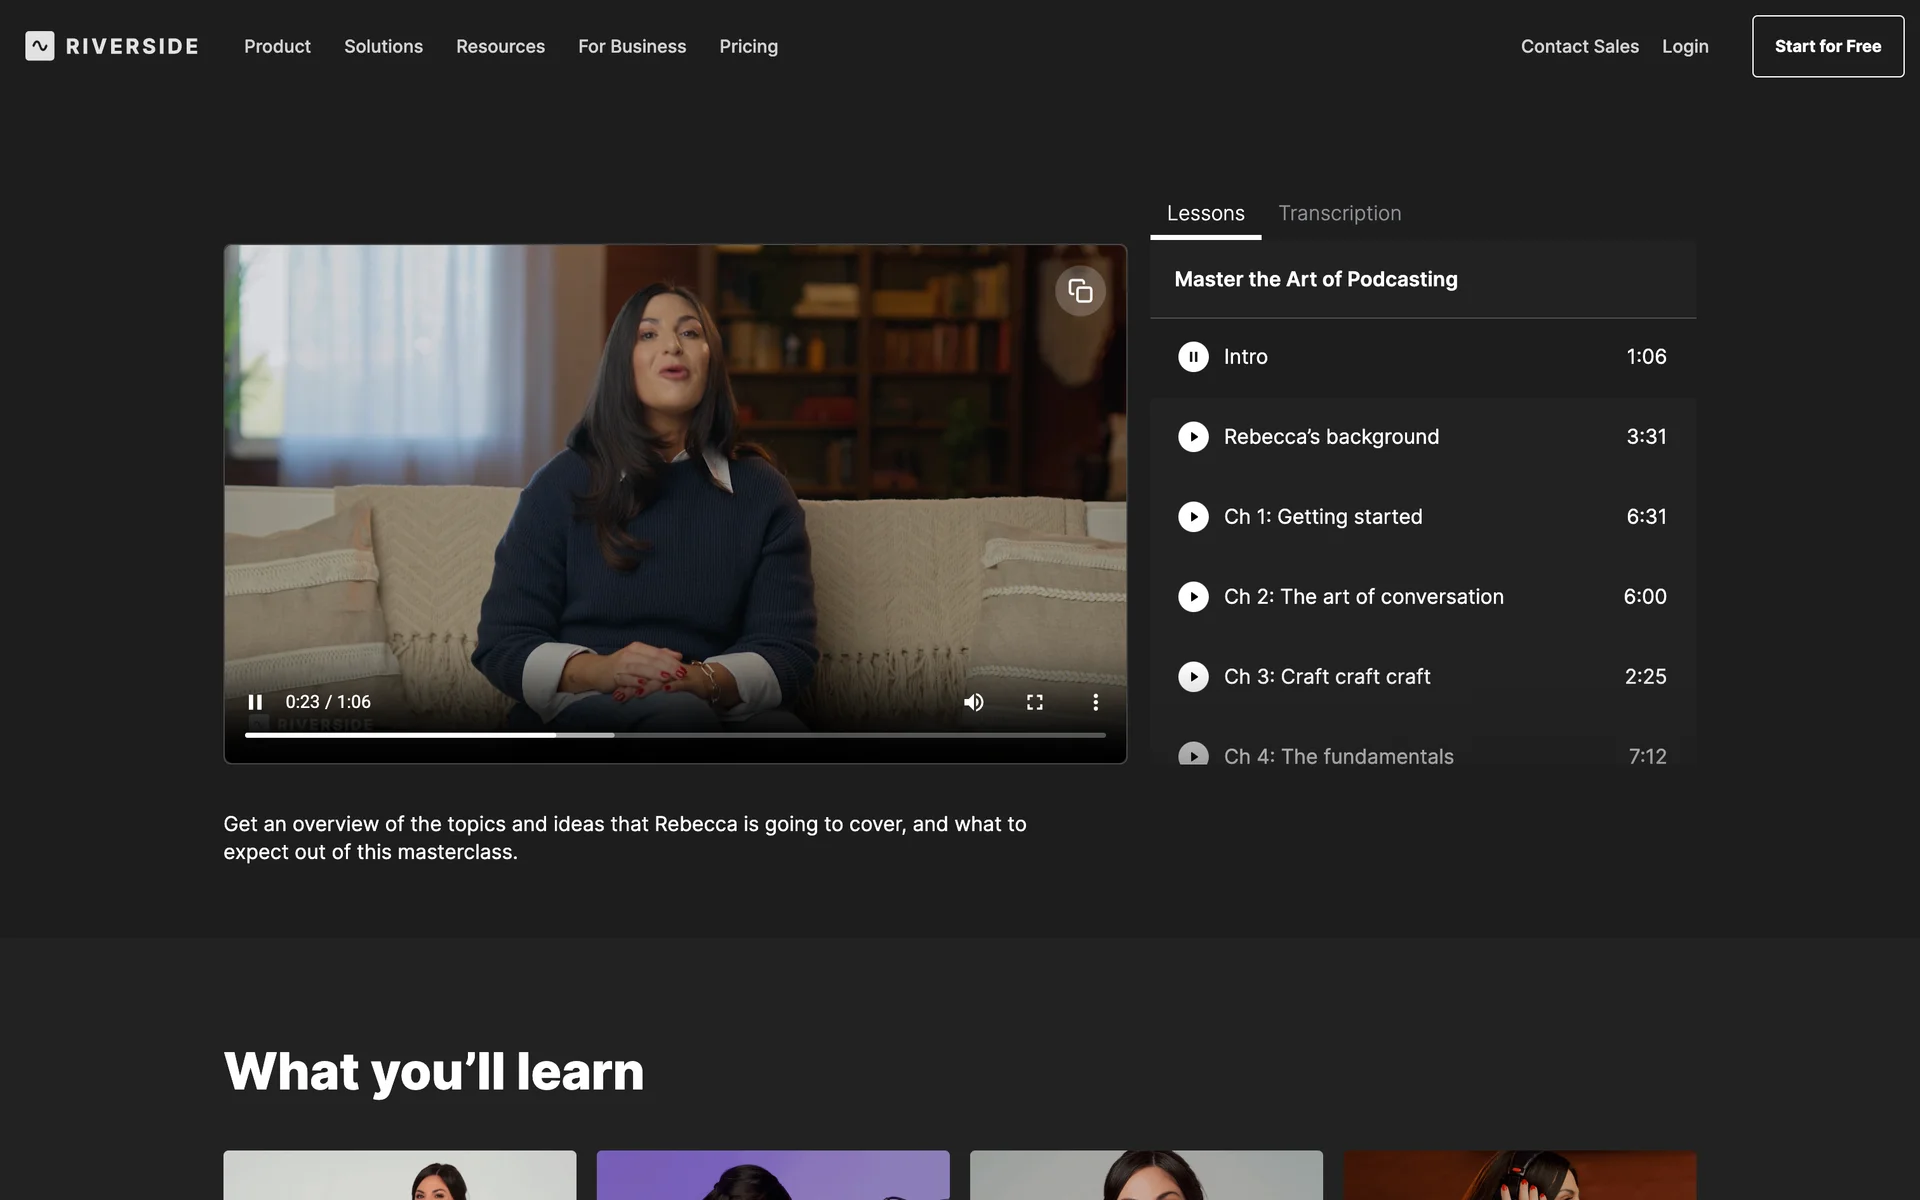Mute the video volume speaker icon

pos(973,702)
